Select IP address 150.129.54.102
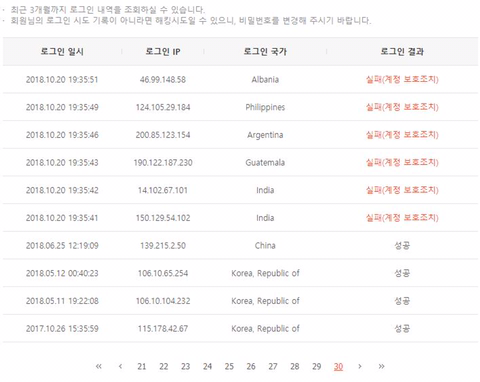480x382 pixels. coord(163,218)
